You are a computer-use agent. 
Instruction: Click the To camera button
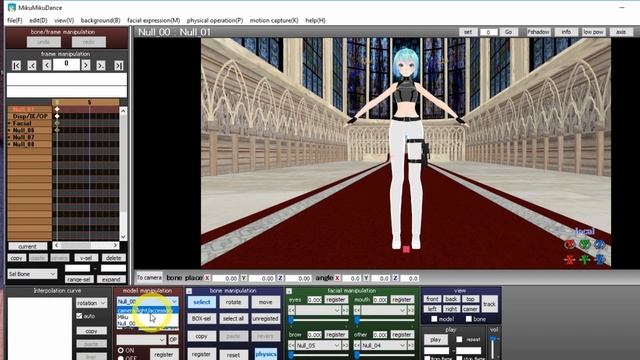tap(149, 278)
